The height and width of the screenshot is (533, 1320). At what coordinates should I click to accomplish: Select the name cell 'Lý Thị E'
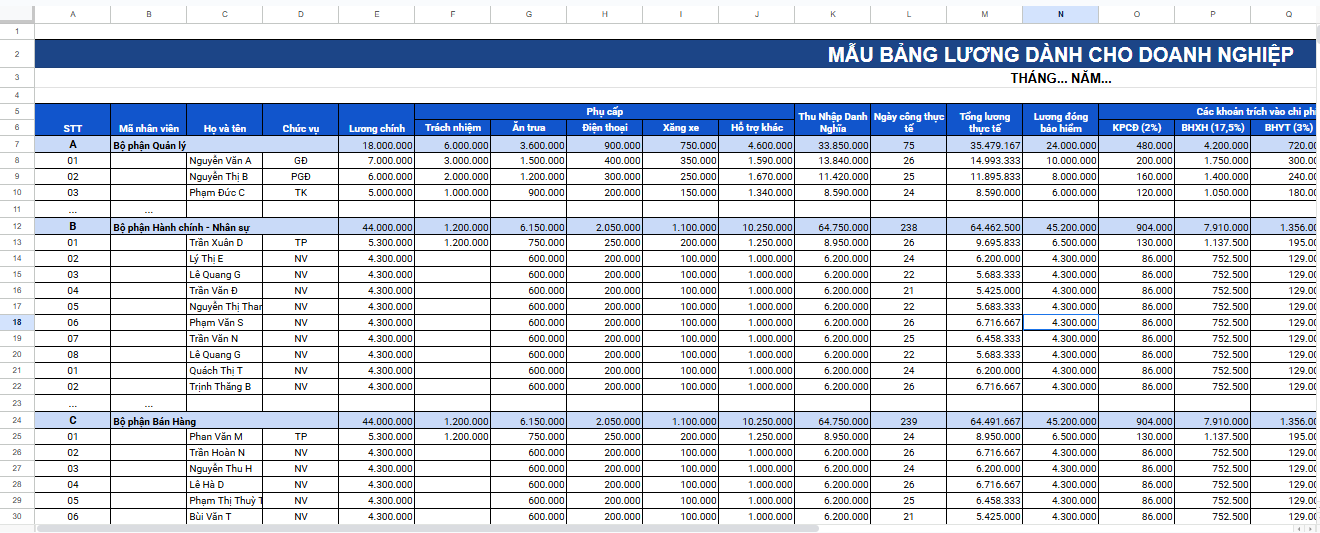(224, 259)
